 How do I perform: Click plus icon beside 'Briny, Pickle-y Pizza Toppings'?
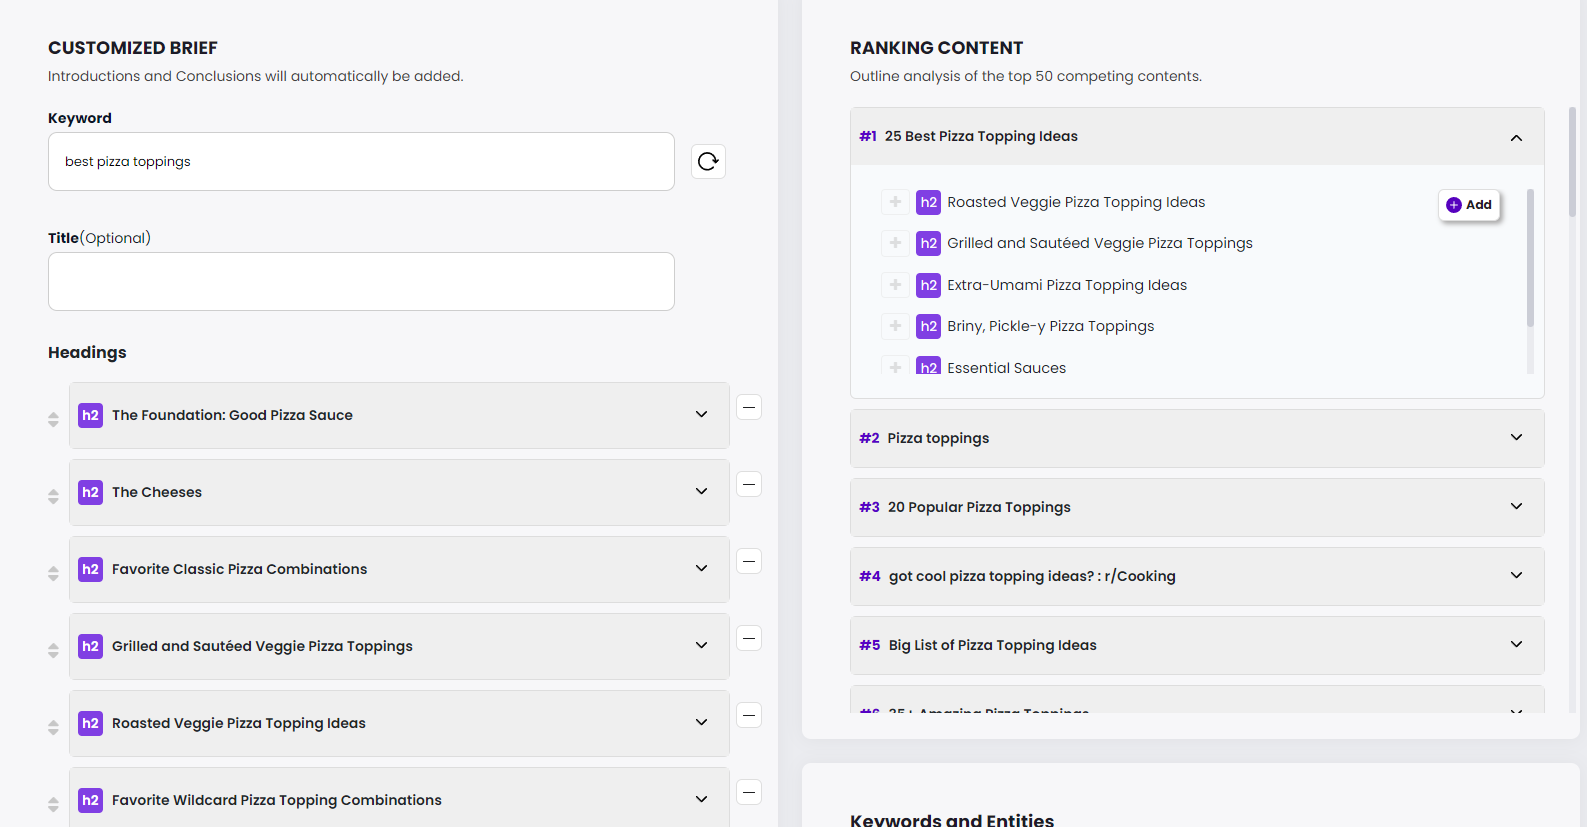point(895,326)
